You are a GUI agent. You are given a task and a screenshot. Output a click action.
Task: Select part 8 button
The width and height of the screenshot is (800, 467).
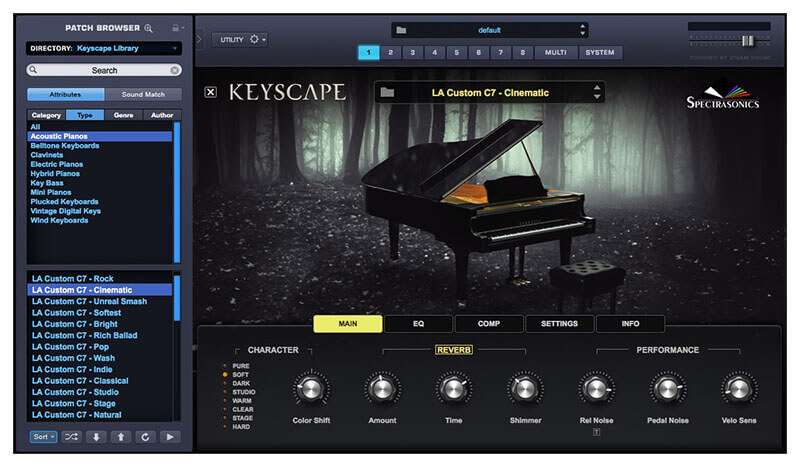pyautogui.click(x=522, y=53)
